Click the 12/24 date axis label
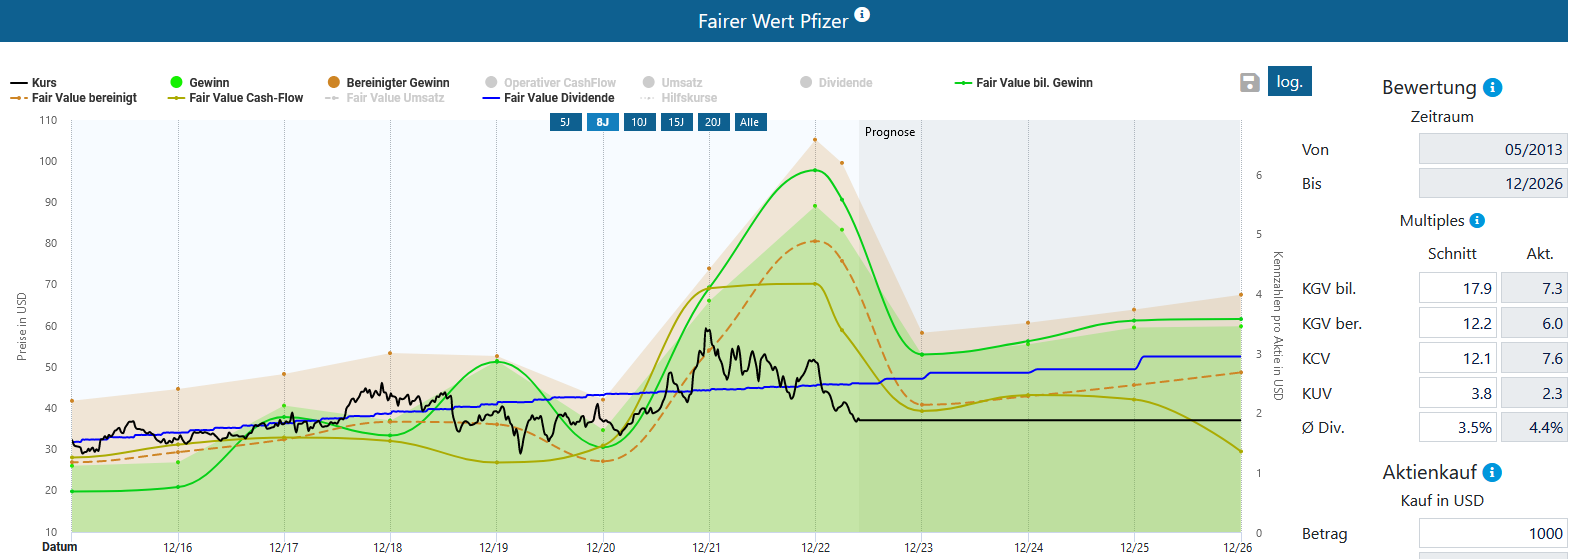1578x559 pixels. point(1028,547)
